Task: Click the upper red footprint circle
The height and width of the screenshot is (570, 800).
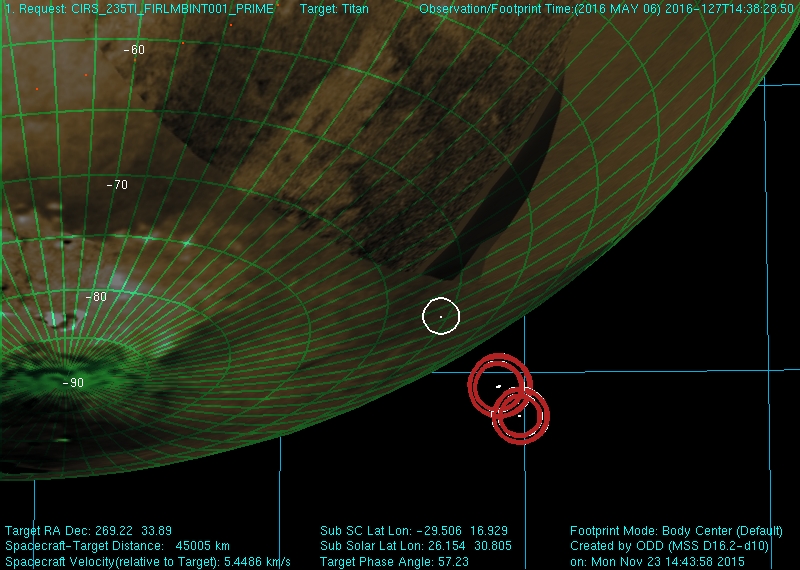Action: (500, 385)
